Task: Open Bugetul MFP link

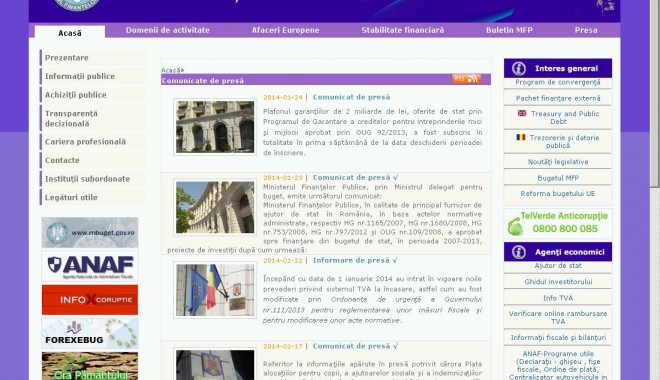Action: (558, 178)
